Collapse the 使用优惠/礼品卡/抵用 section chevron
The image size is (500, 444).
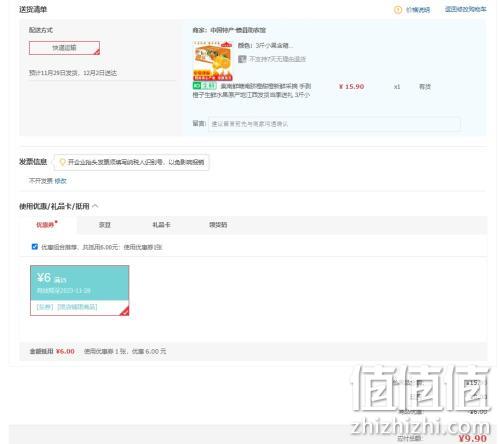pos(95,206)
